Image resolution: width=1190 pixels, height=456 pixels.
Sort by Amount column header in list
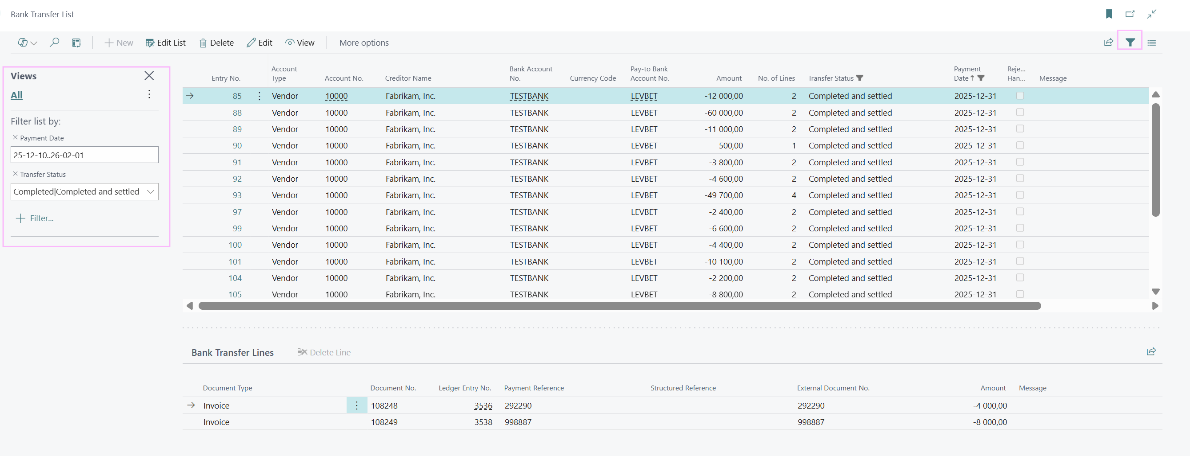click(729, 78)
